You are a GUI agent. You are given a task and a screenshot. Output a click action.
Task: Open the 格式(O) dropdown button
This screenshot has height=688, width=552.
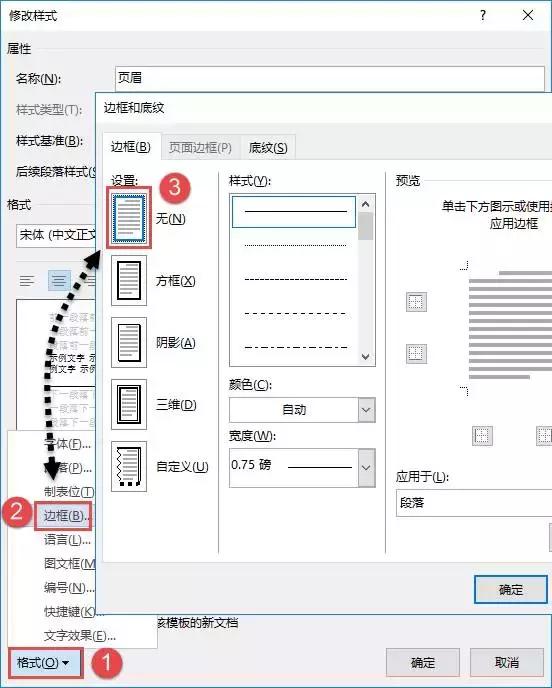click(44, 662)
